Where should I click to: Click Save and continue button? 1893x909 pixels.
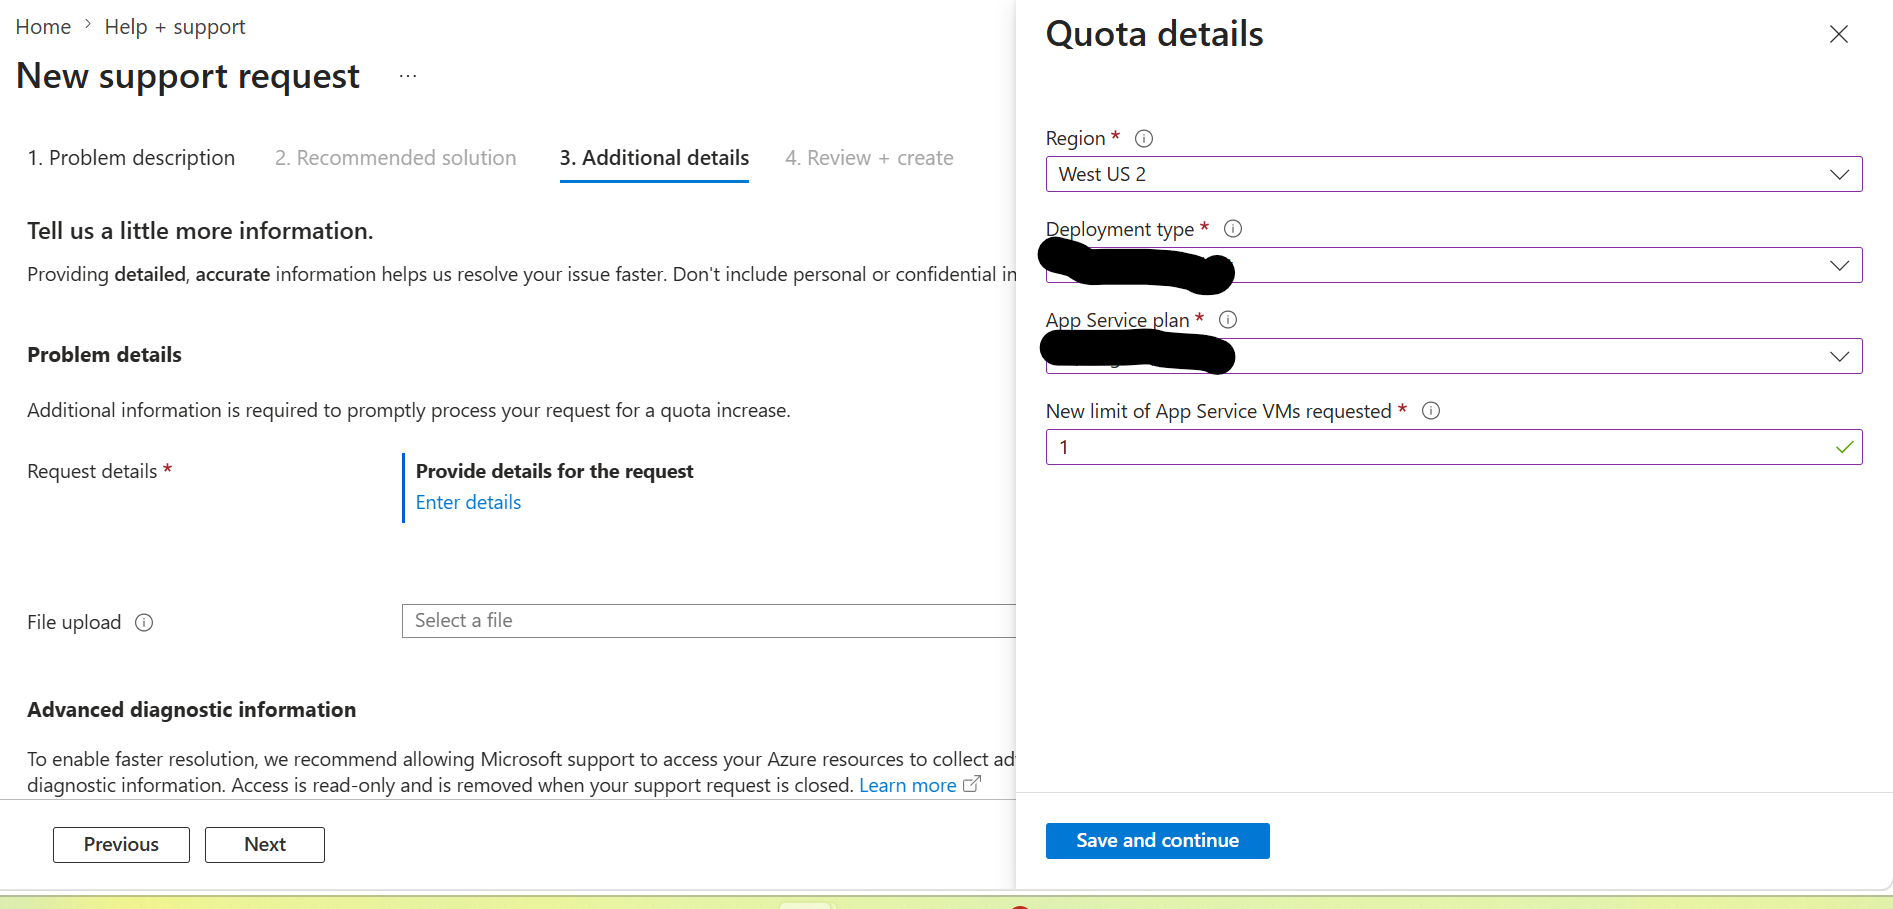tap(1158, 841)
